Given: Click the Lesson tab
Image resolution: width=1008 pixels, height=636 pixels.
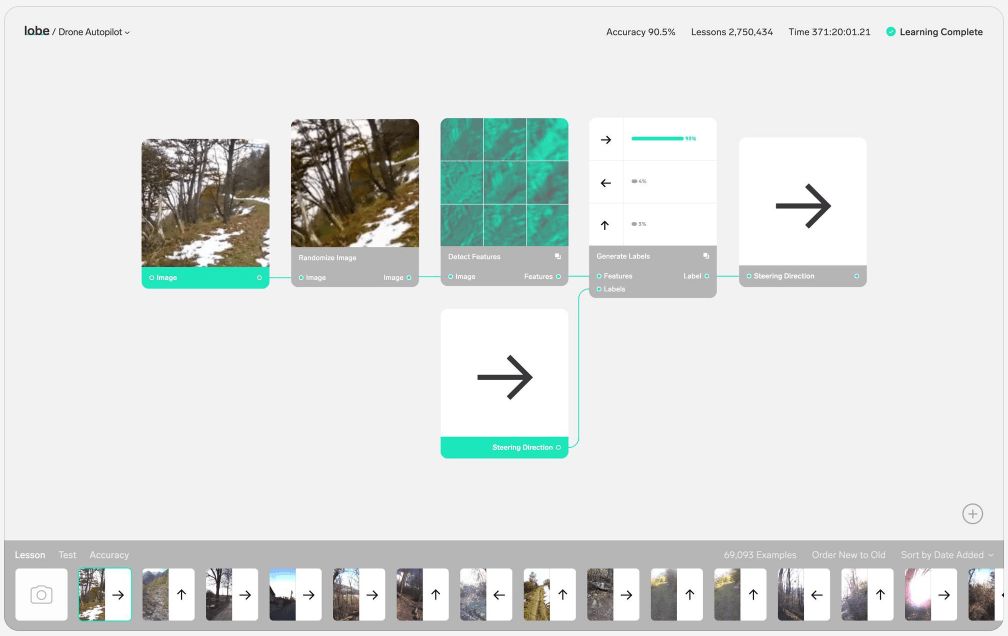Looking at the screenshot, I should (x=30, y=555).
